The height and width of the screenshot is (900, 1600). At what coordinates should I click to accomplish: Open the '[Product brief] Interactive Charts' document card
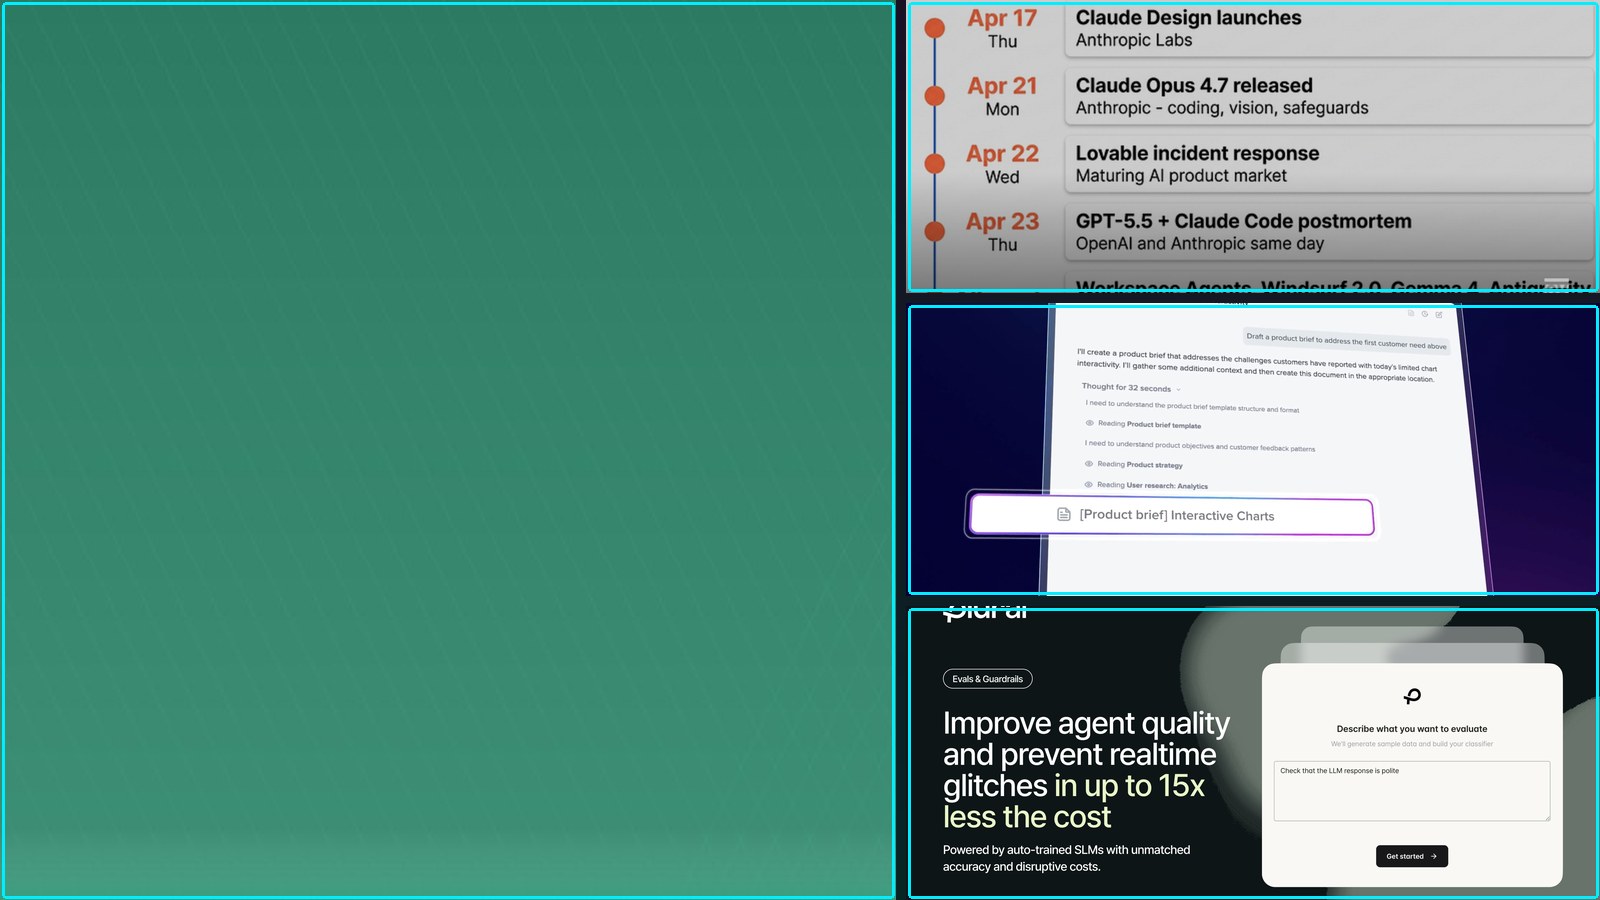point(1172,516)
